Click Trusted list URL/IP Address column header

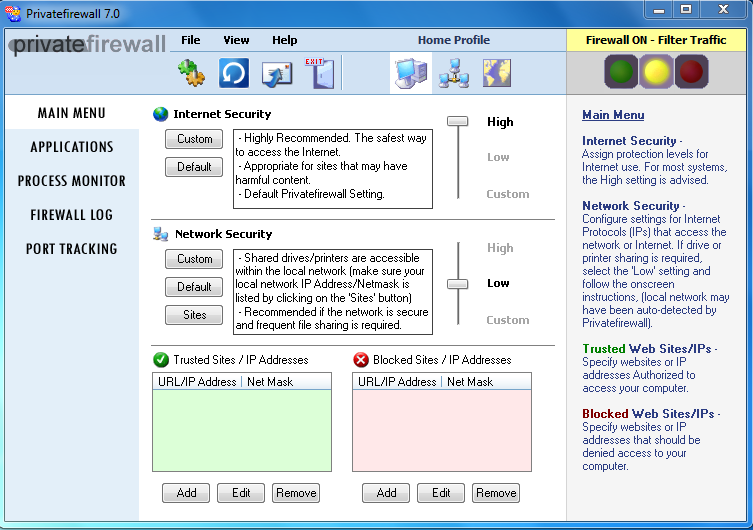click(197, 382)
